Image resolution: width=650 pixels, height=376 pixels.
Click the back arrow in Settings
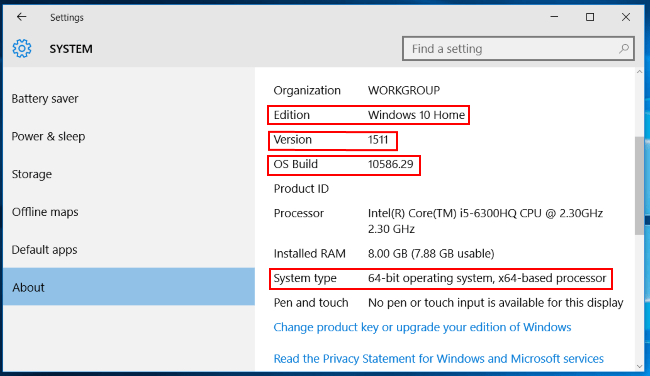22,17
